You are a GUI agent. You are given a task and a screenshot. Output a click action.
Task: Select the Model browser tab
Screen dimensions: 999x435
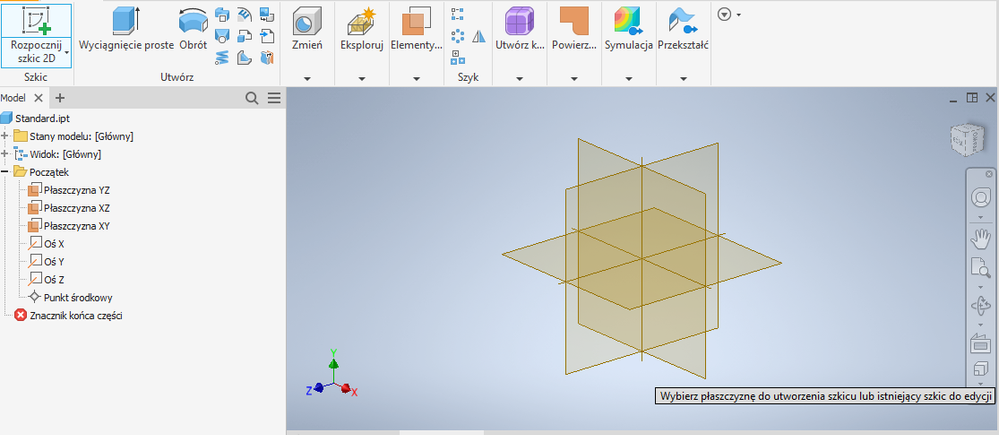13,97
